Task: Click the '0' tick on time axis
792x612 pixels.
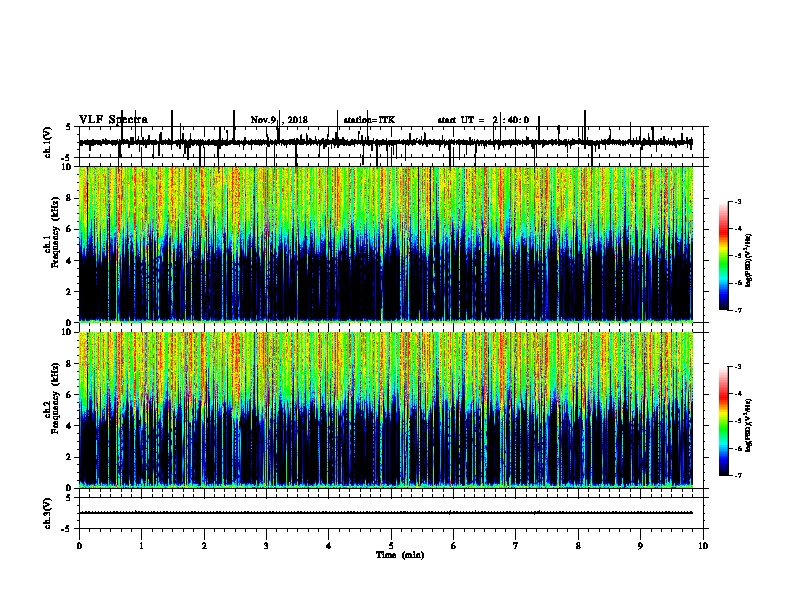Action: pos(79,546)
